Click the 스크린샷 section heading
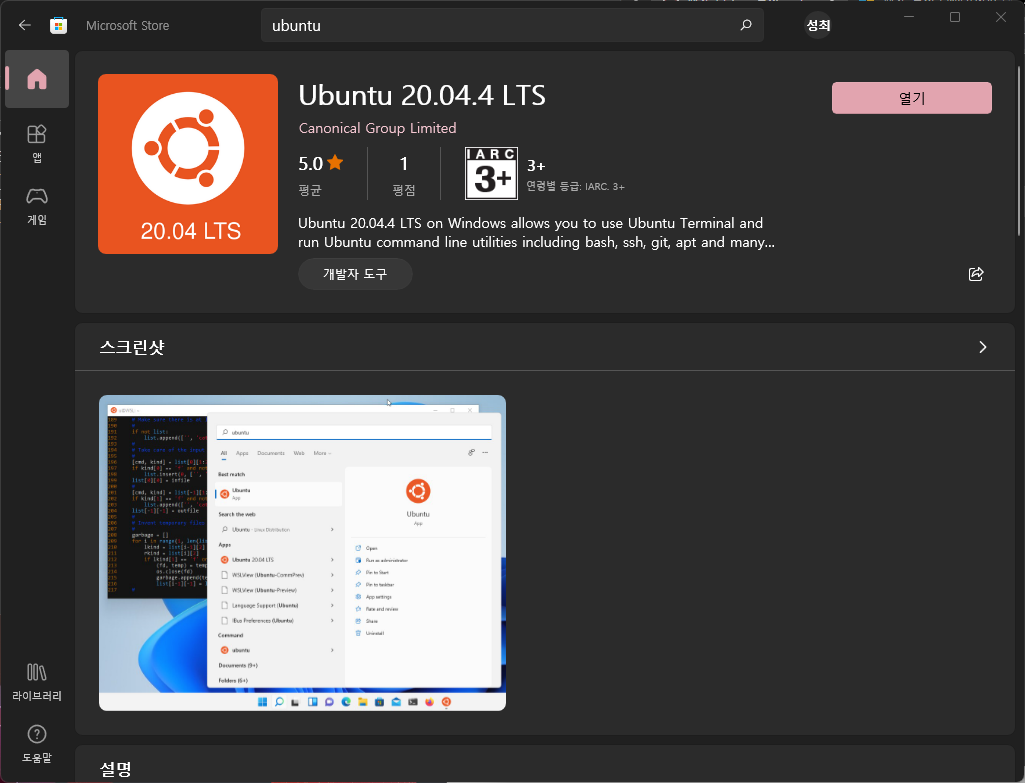1025x783 pixels. tap(132, 347)
